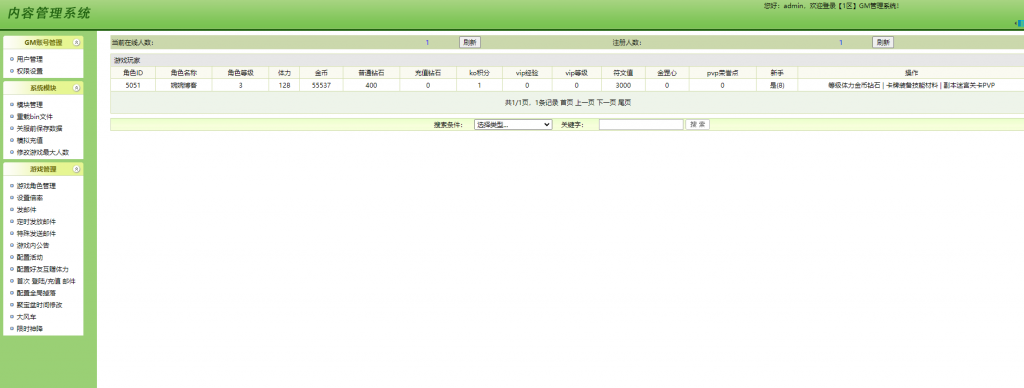
Task: Click the 游戏玩家 table caption
Action: coord(127,60)
